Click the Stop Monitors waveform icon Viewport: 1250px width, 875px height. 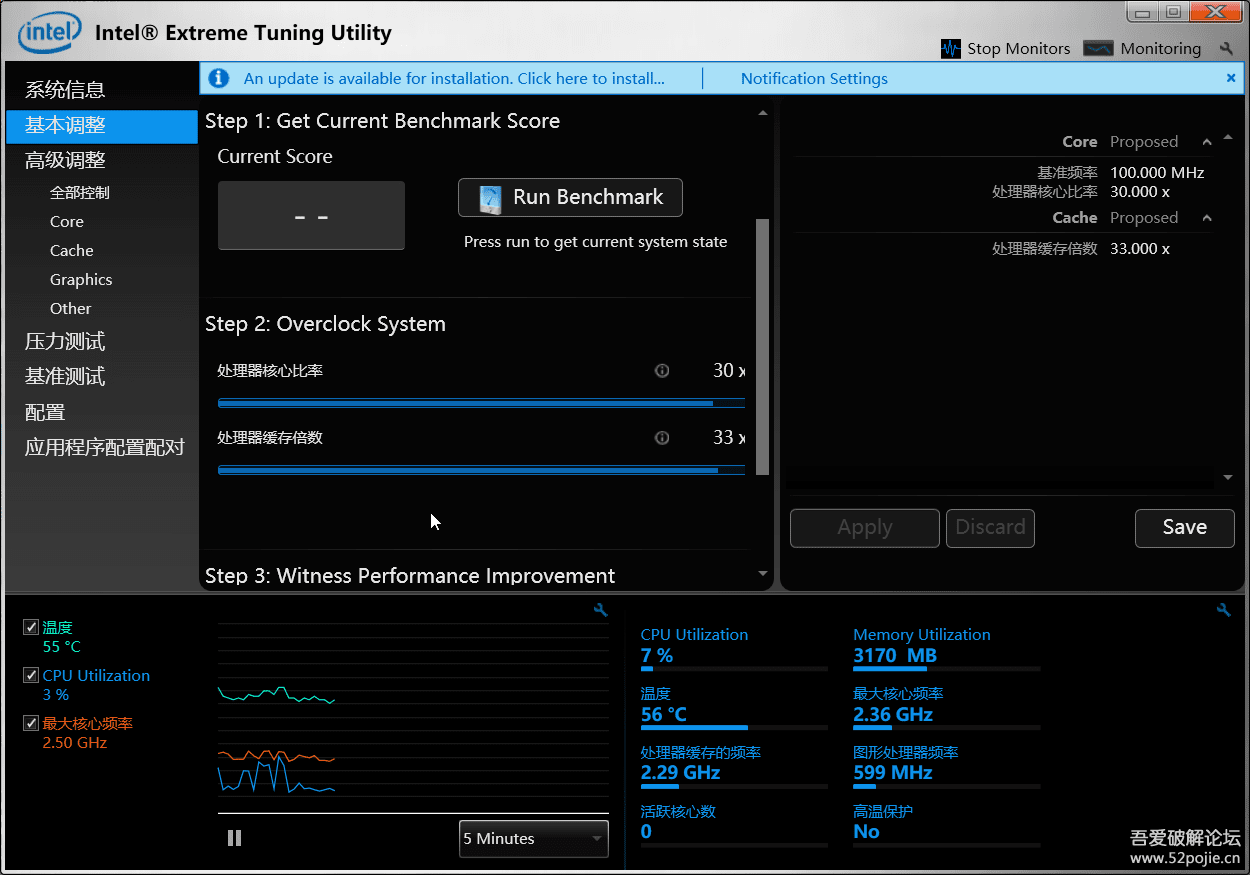950,48
